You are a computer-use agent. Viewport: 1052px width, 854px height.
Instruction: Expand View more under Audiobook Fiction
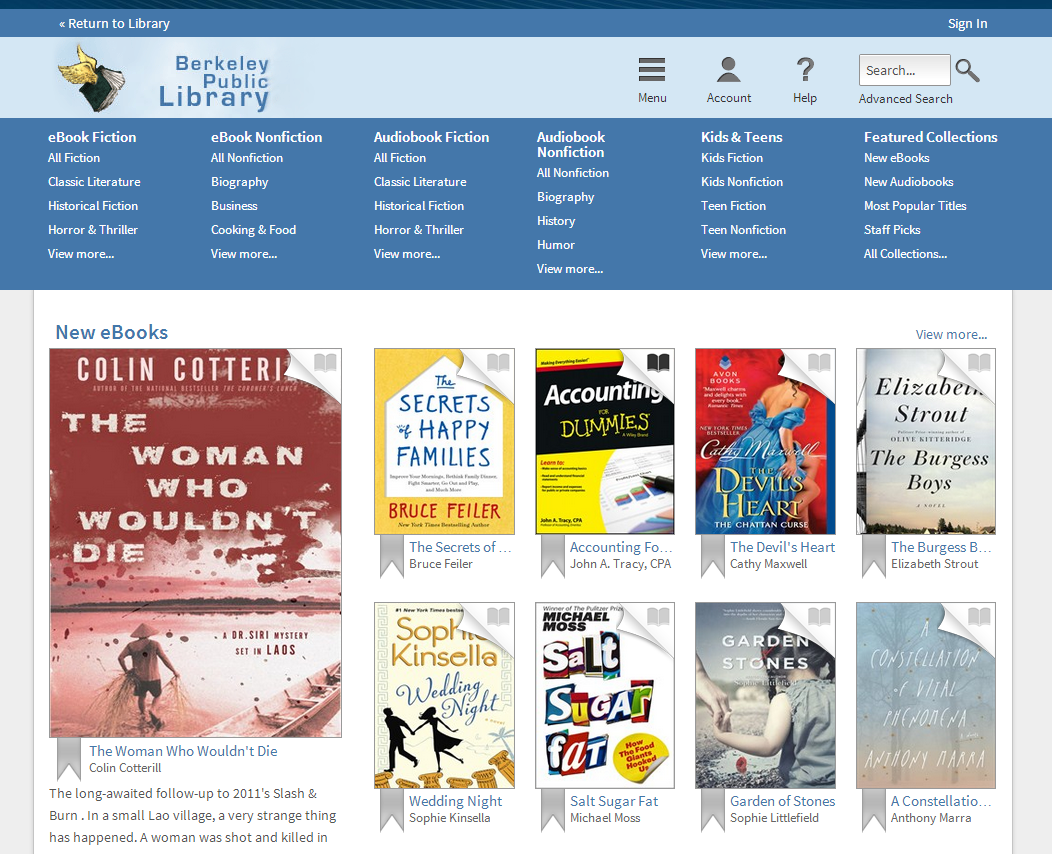(407, 254)
